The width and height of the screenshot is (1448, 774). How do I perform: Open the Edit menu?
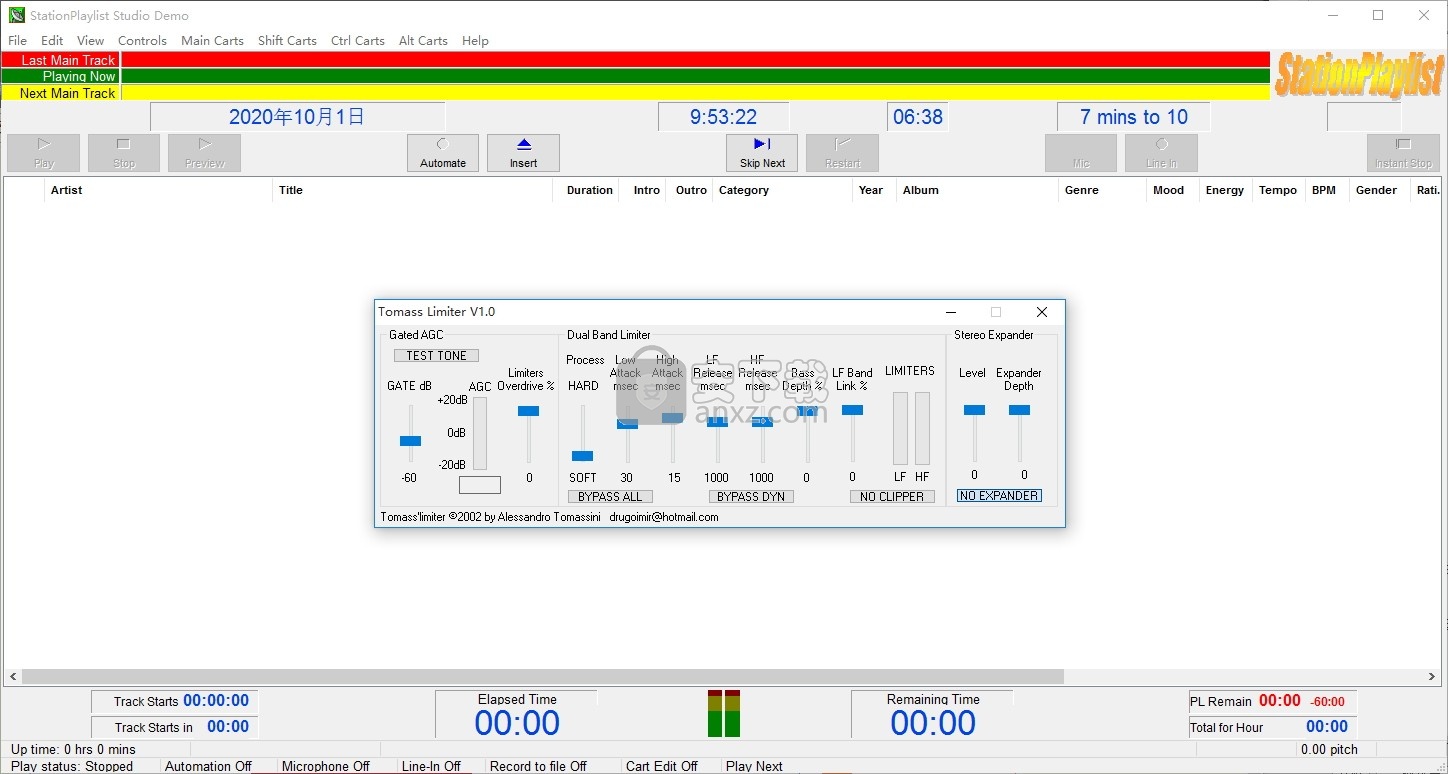point(52,41)
